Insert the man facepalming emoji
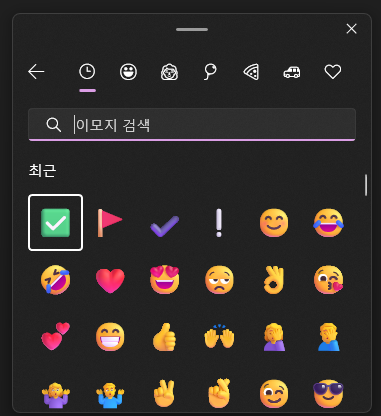Viewport: 381px width, 416px height. coord(329,337)
